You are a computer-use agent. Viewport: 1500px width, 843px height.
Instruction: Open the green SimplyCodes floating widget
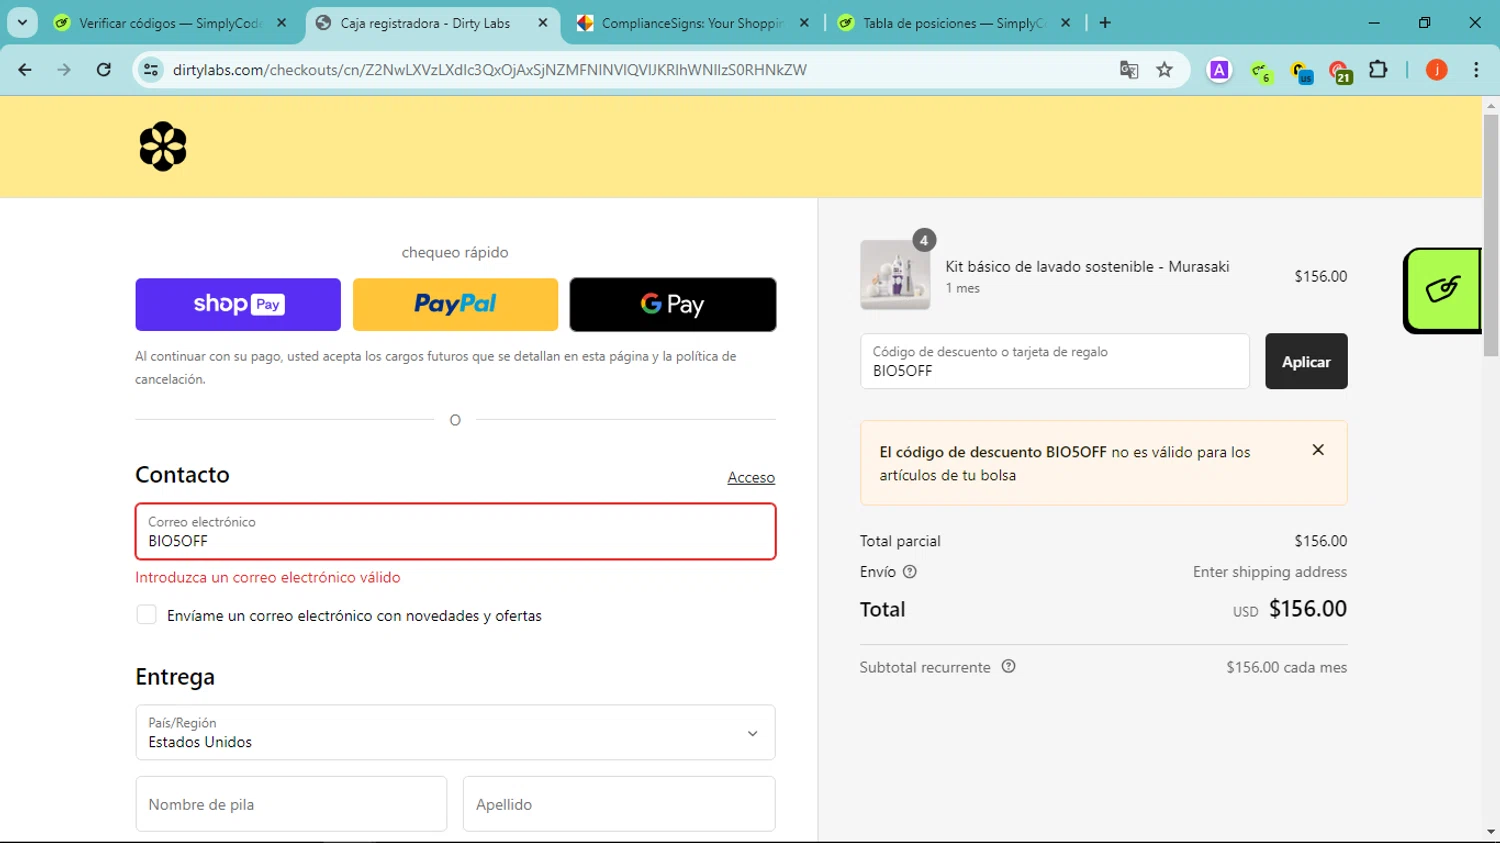(1442, 290)
